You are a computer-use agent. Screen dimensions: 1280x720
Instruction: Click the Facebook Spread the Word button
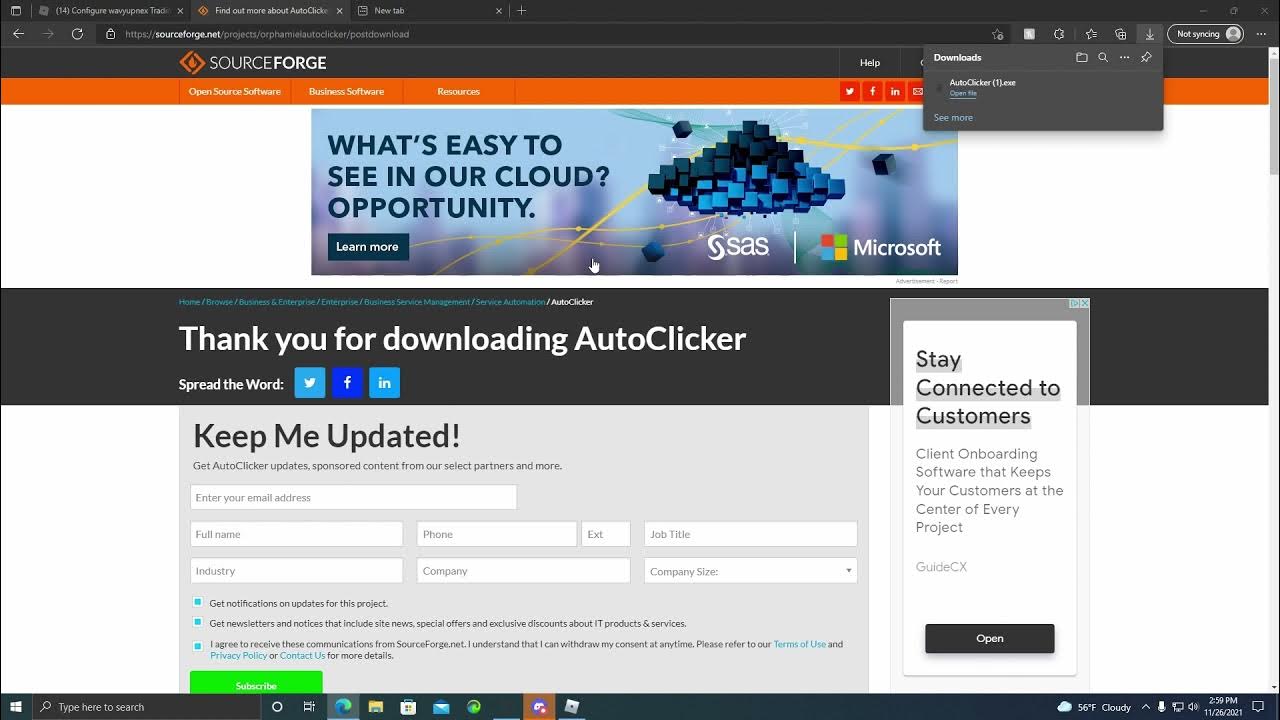(x=347, y=383)
